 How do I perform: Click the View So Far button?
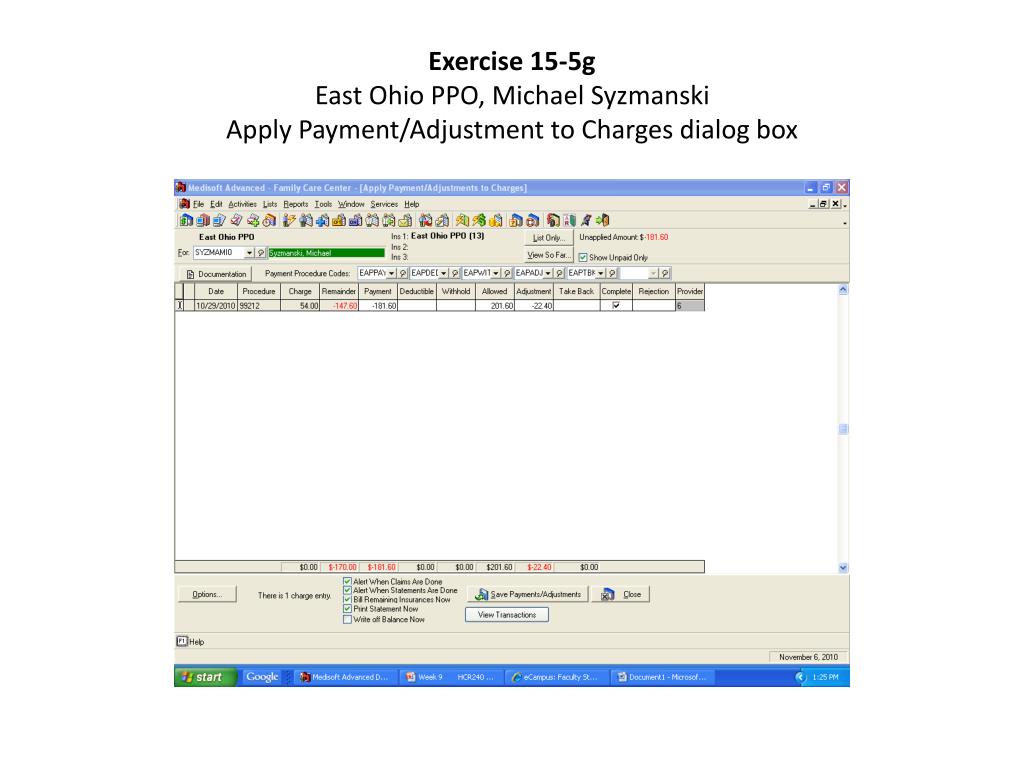(x=549, y=255)
